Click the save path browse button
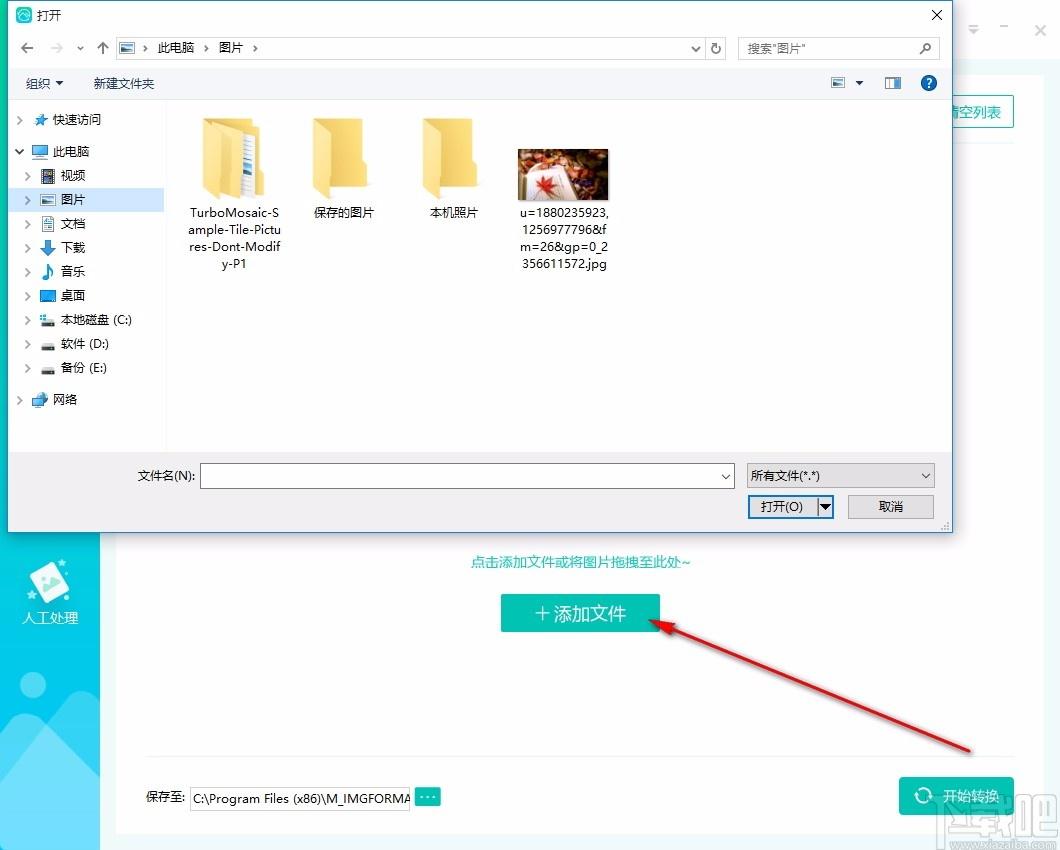The height and width of the screenshot is (850, 1060). (x=427, y=797)
